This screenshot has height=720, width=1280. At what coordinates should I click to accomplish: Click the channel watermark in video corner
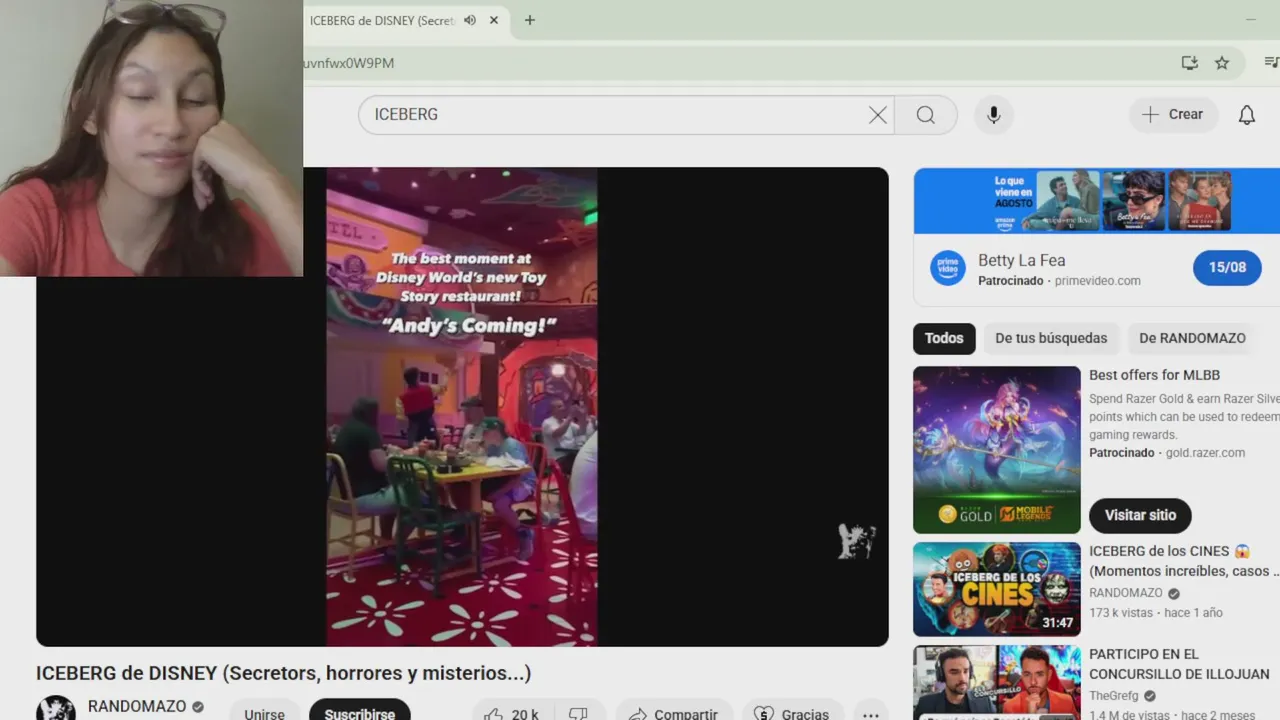857,541
